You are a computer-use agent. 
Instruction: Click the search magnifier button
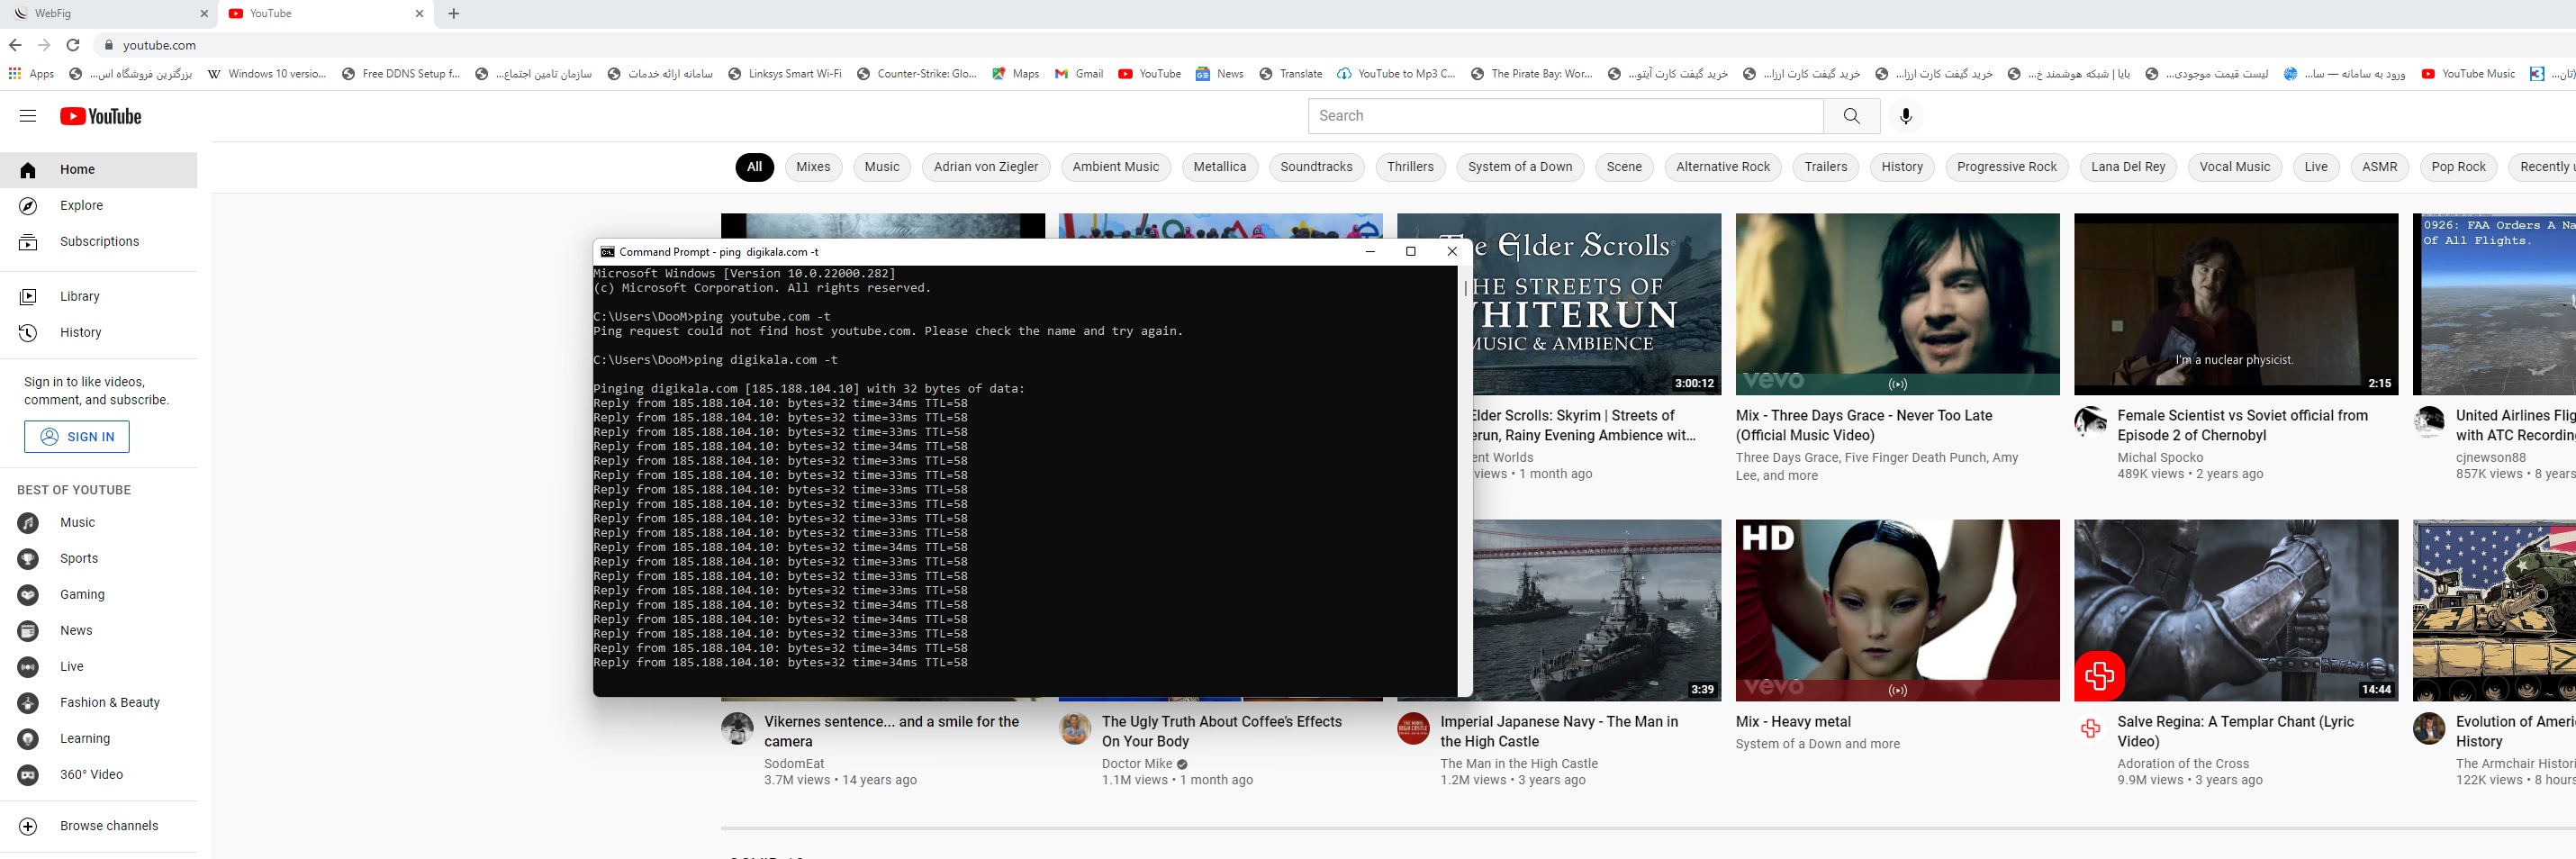tap(1851, 116)
